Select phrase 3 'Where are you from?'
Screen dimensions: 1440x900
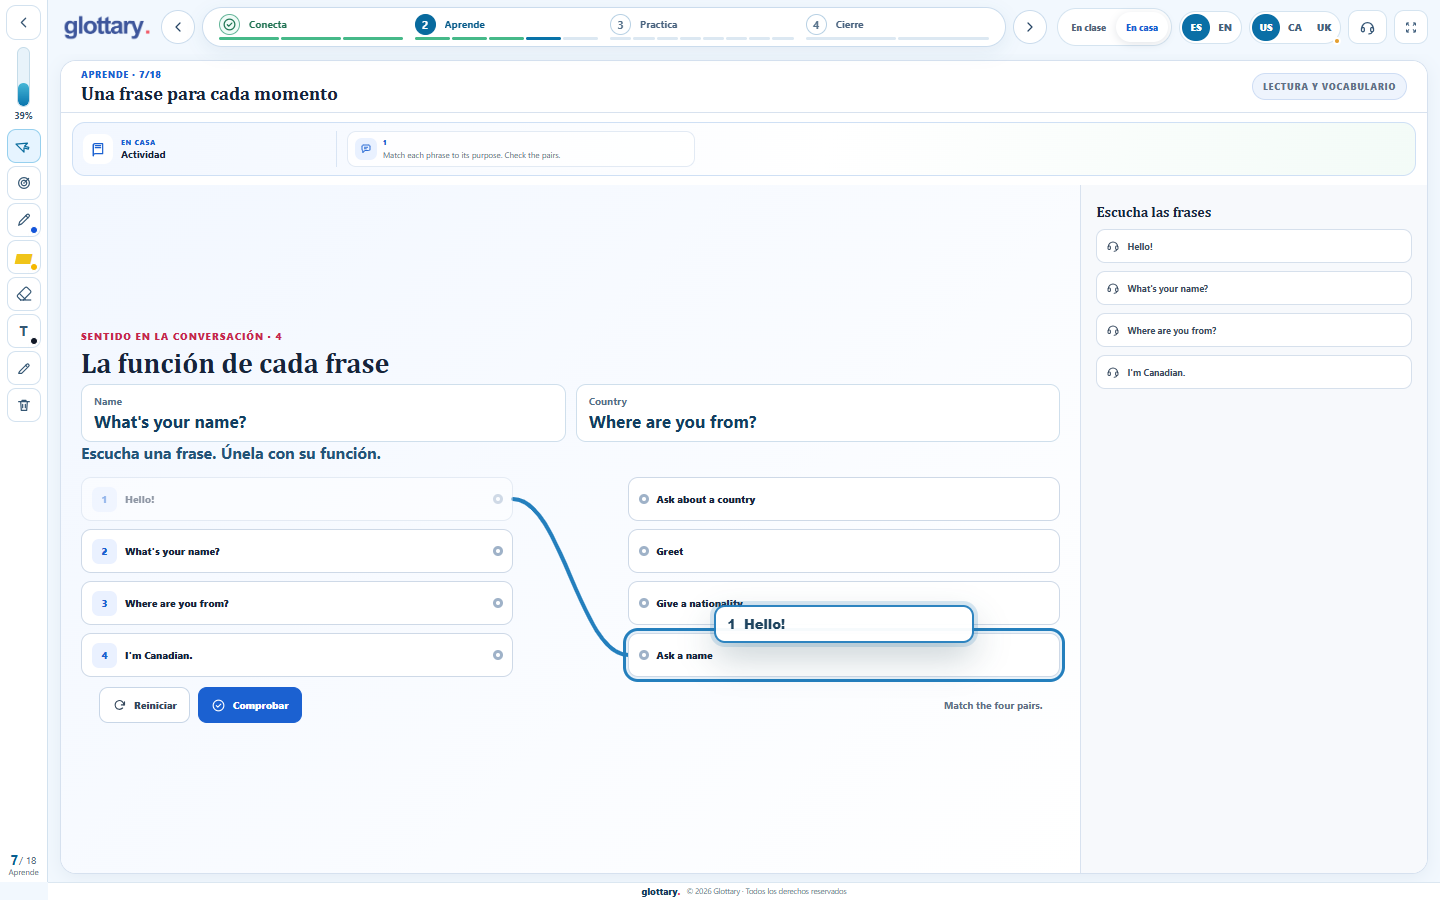297,603
